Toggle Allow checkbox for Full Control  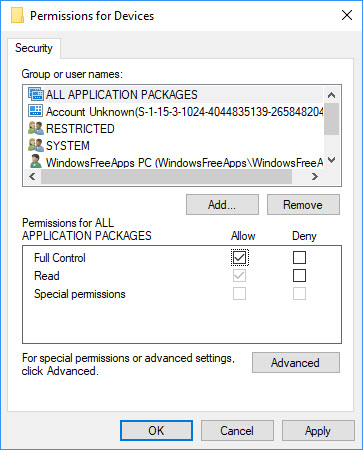[x=239, y=257]
